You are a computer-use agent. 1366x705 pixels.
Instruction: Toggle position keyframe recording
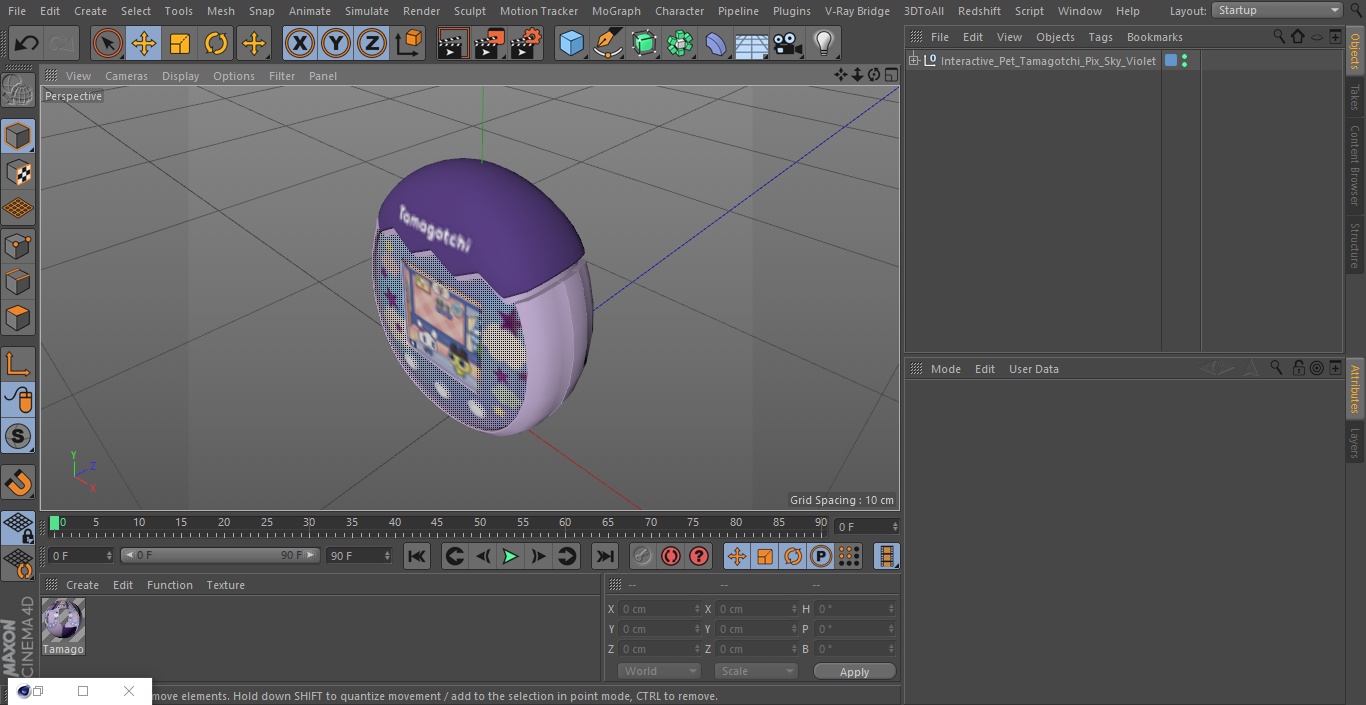click(x=737, y=556)
